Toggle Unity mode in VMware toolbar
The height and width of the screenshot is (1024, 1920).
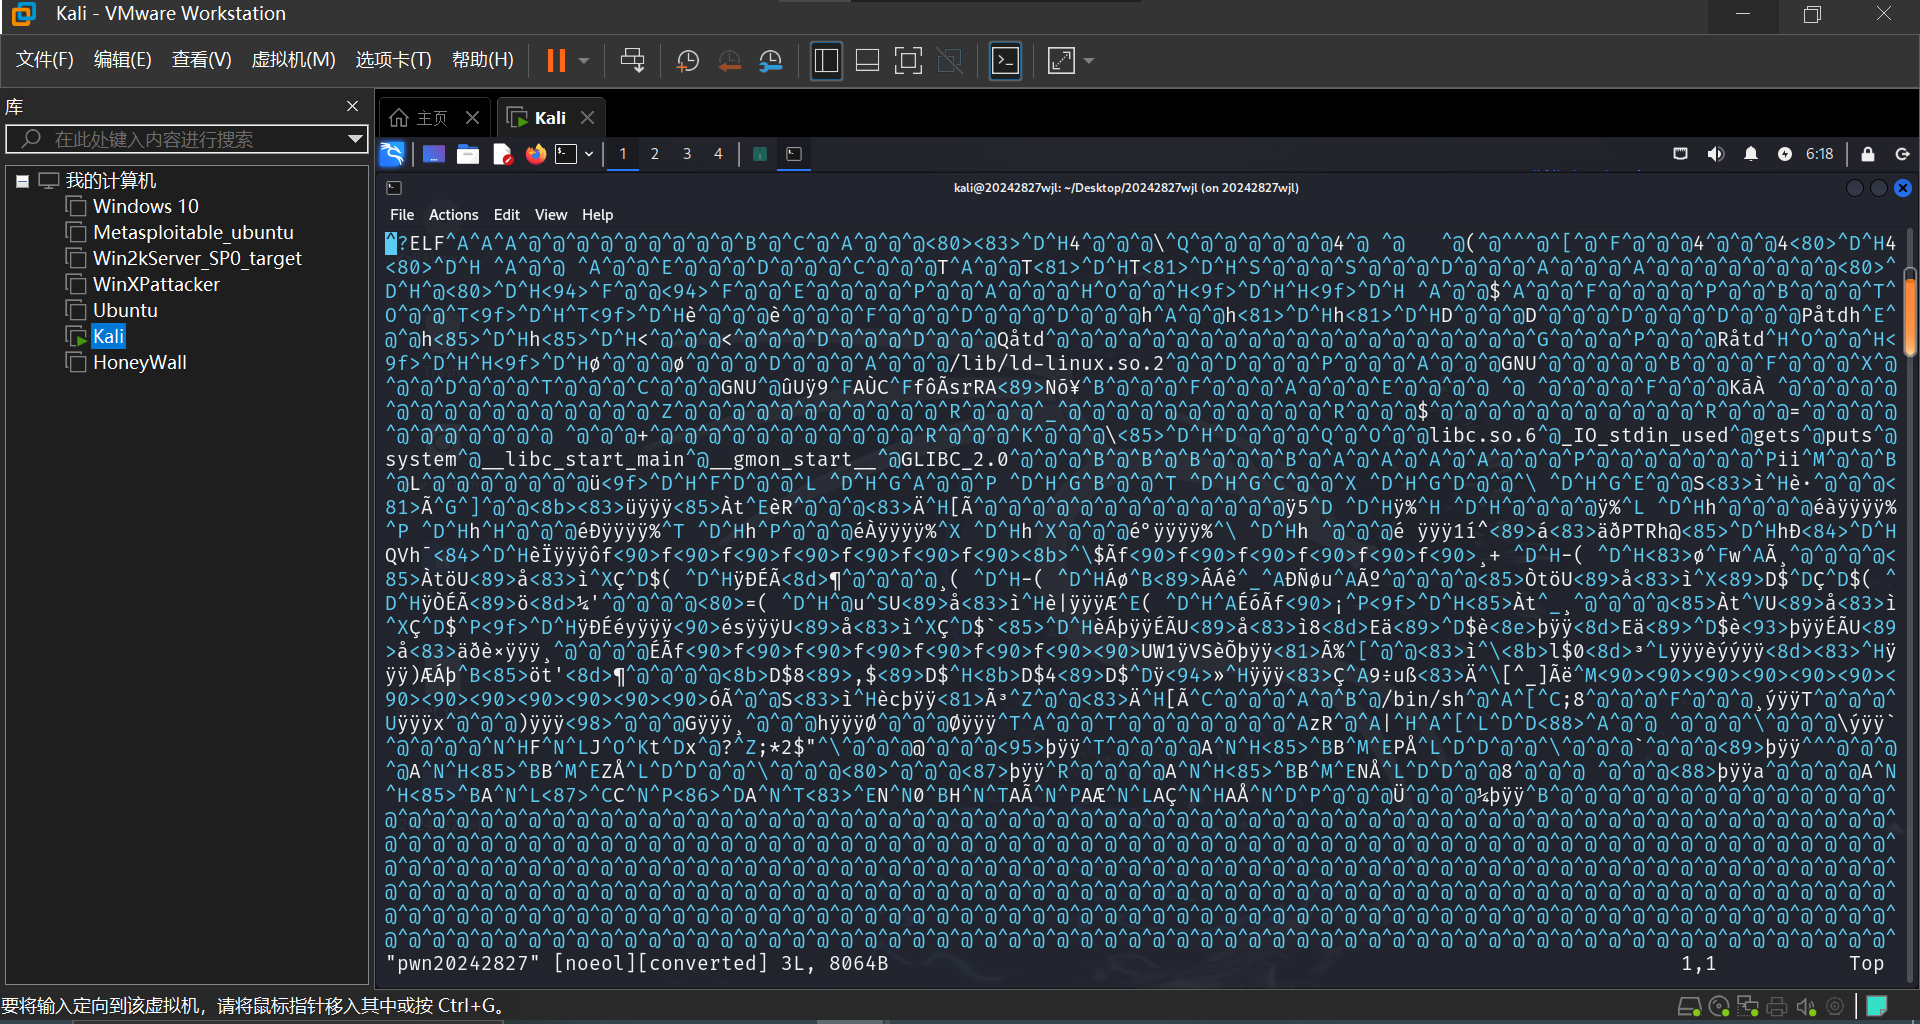[950, 61]
